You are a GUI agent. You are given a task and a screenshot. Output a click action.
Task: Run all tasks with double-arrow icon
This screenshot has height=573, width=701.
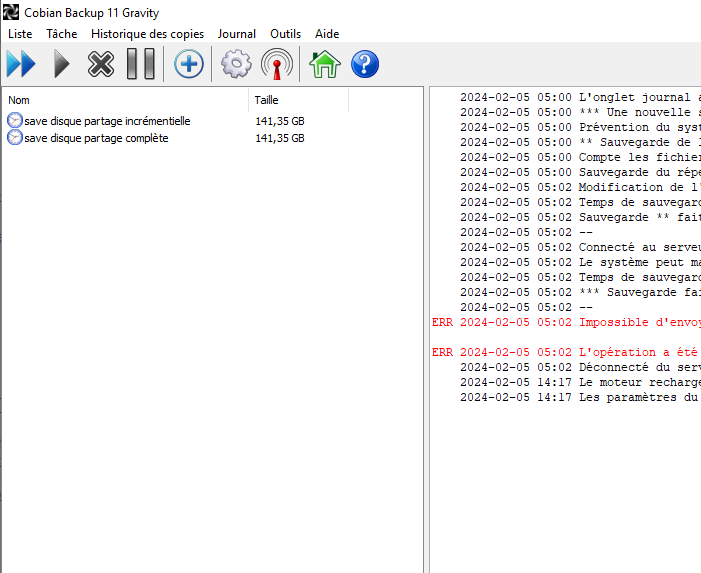[21, 64]
